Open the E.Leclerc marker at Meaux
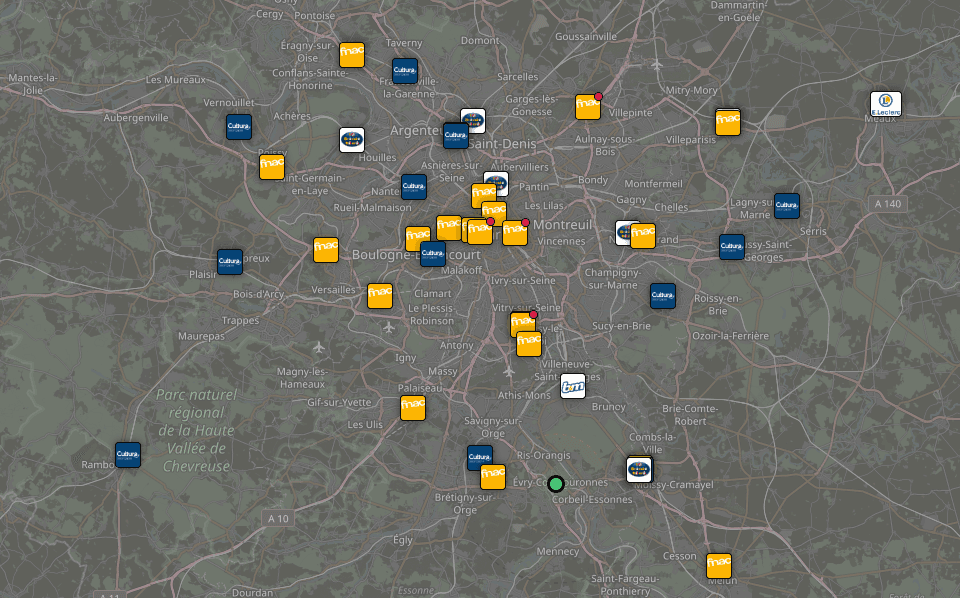The width and height of the screenshot is (960, 598). 886,104
